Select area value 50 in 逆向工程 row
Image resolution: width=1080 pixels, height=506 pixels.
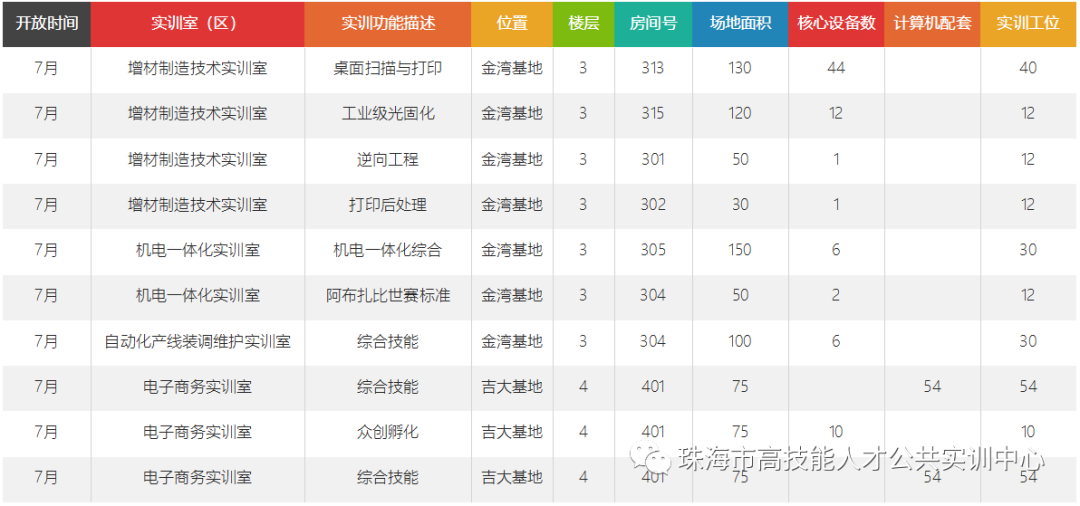pos(740,160)
